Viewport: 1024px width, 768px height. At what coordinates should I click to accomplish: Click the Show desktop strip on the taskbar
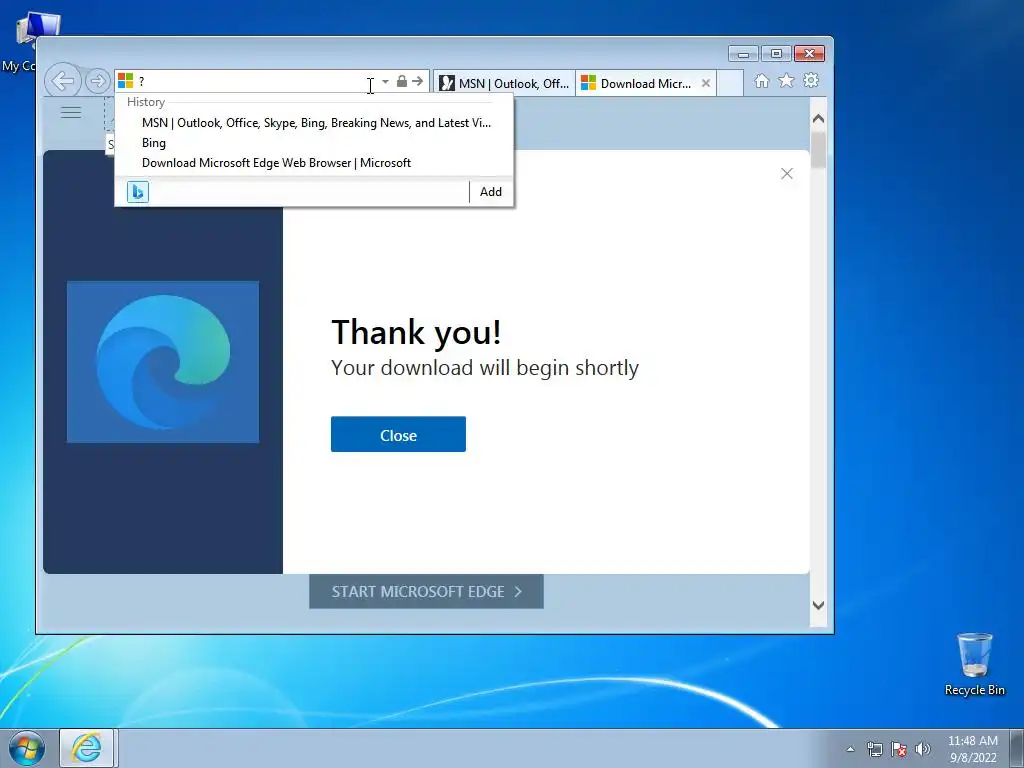click(1017, 748)
